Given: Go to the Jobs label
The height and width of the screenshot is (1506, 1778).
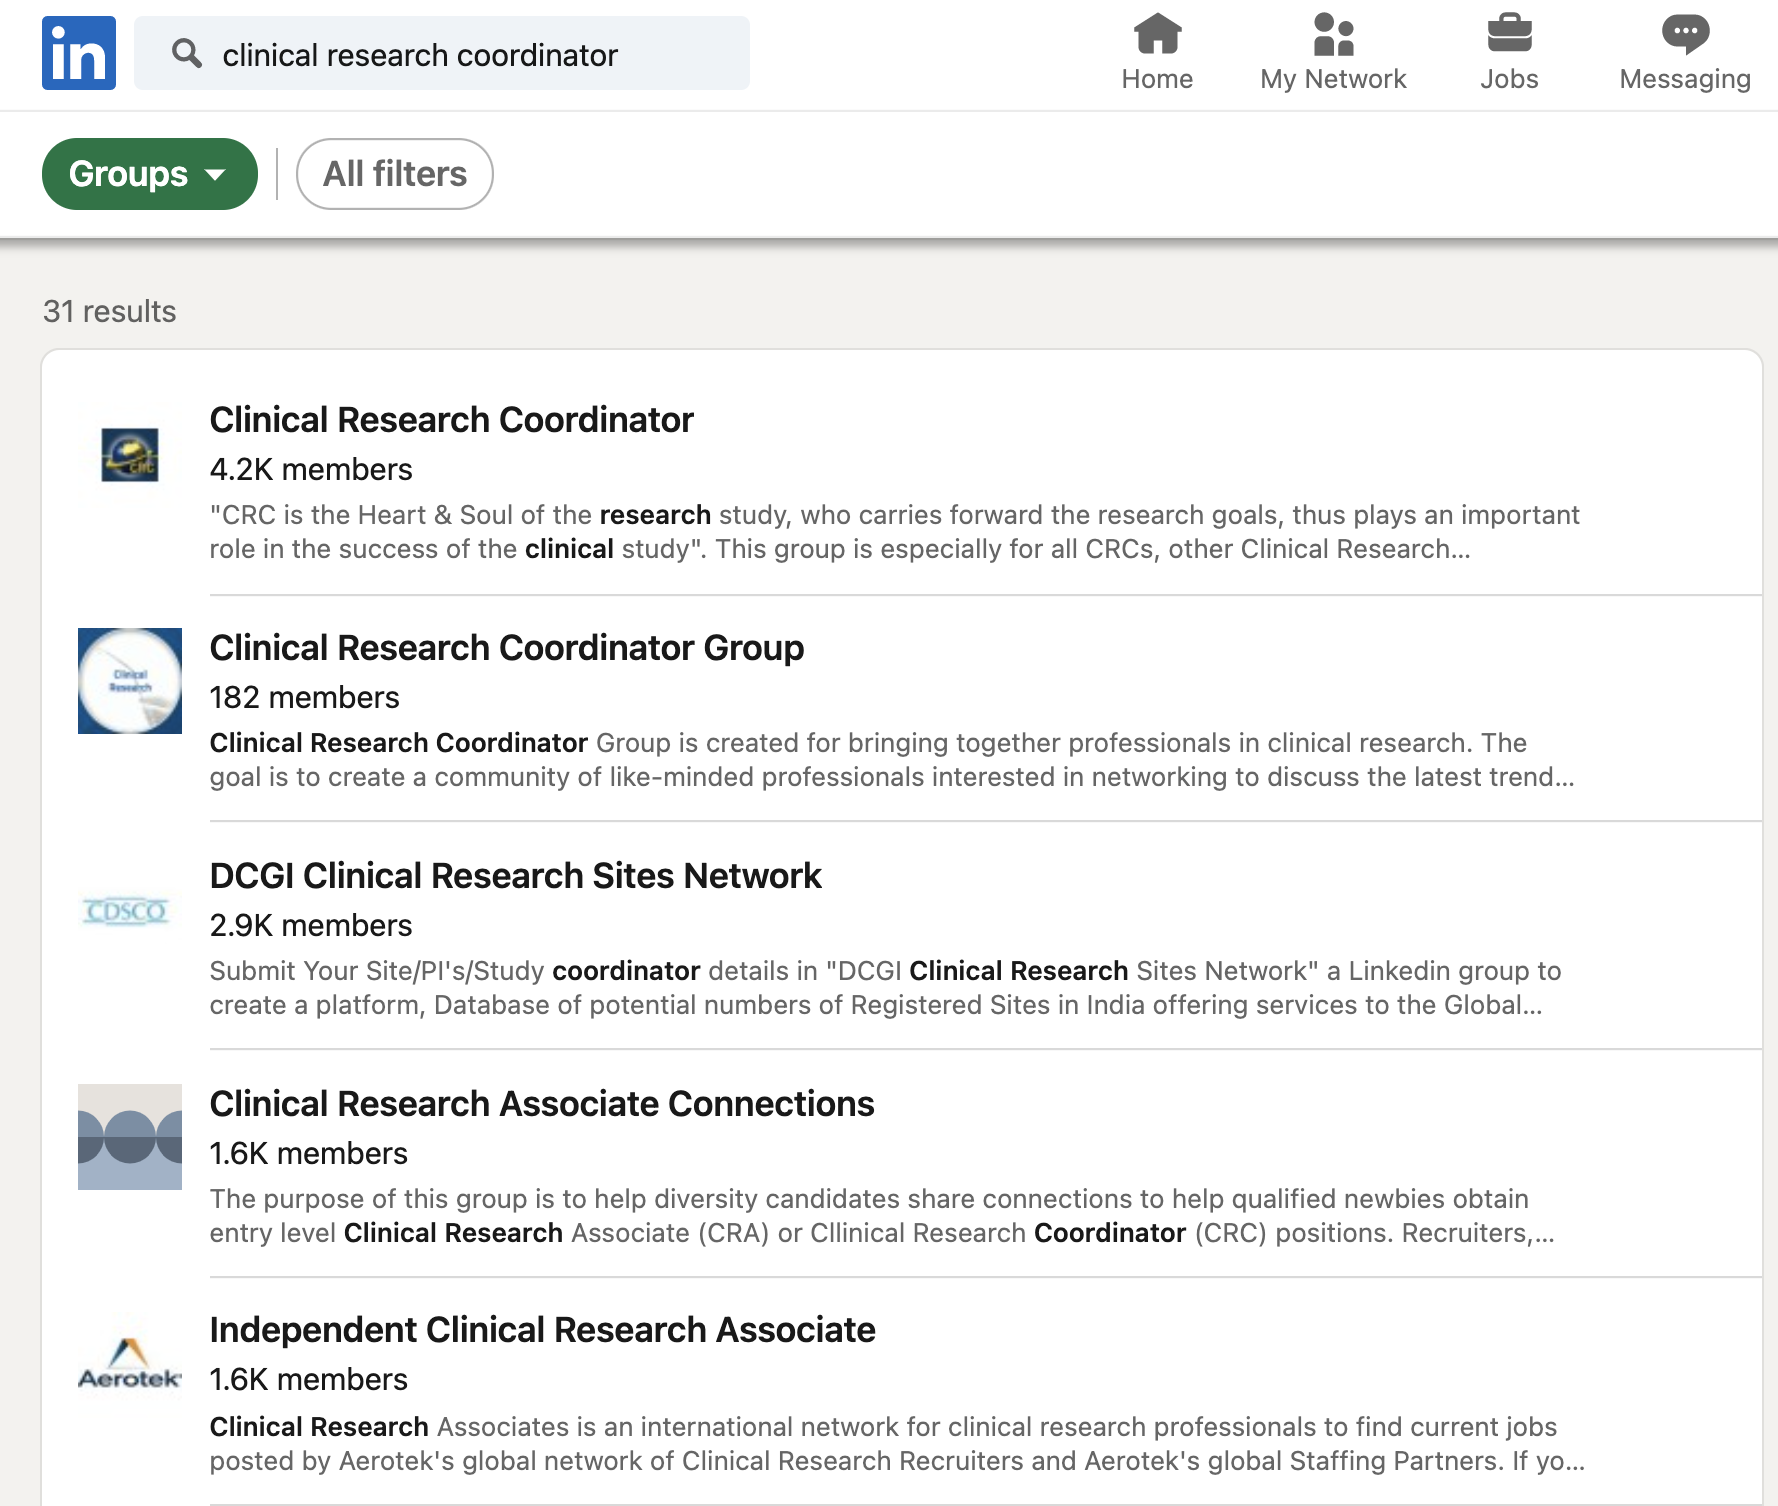Looking at the screenshot, I should [x=1509, y=79].
